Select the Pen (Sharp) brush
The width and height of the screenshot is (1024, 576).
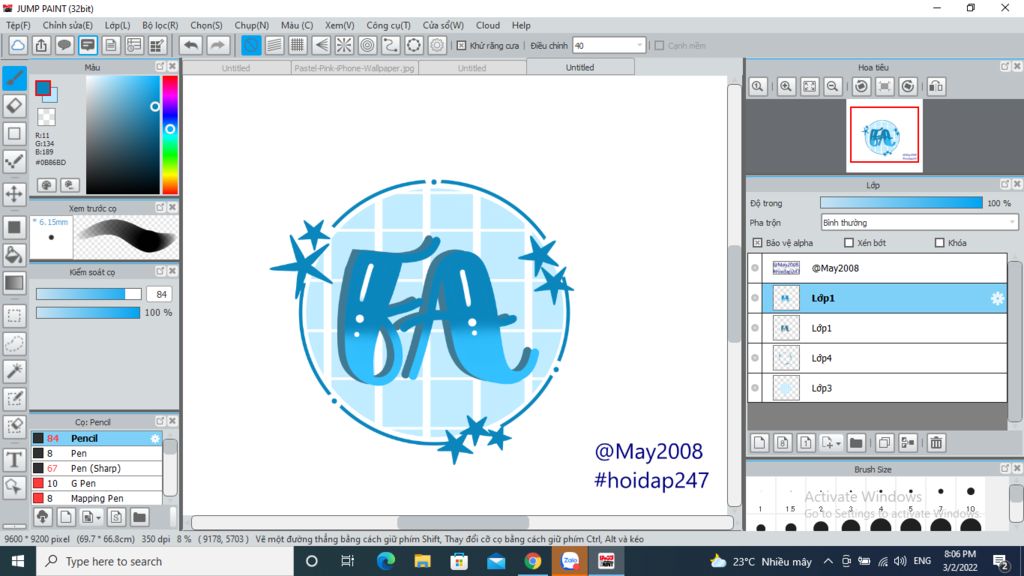pyautogui.click(x=97, y=468)
